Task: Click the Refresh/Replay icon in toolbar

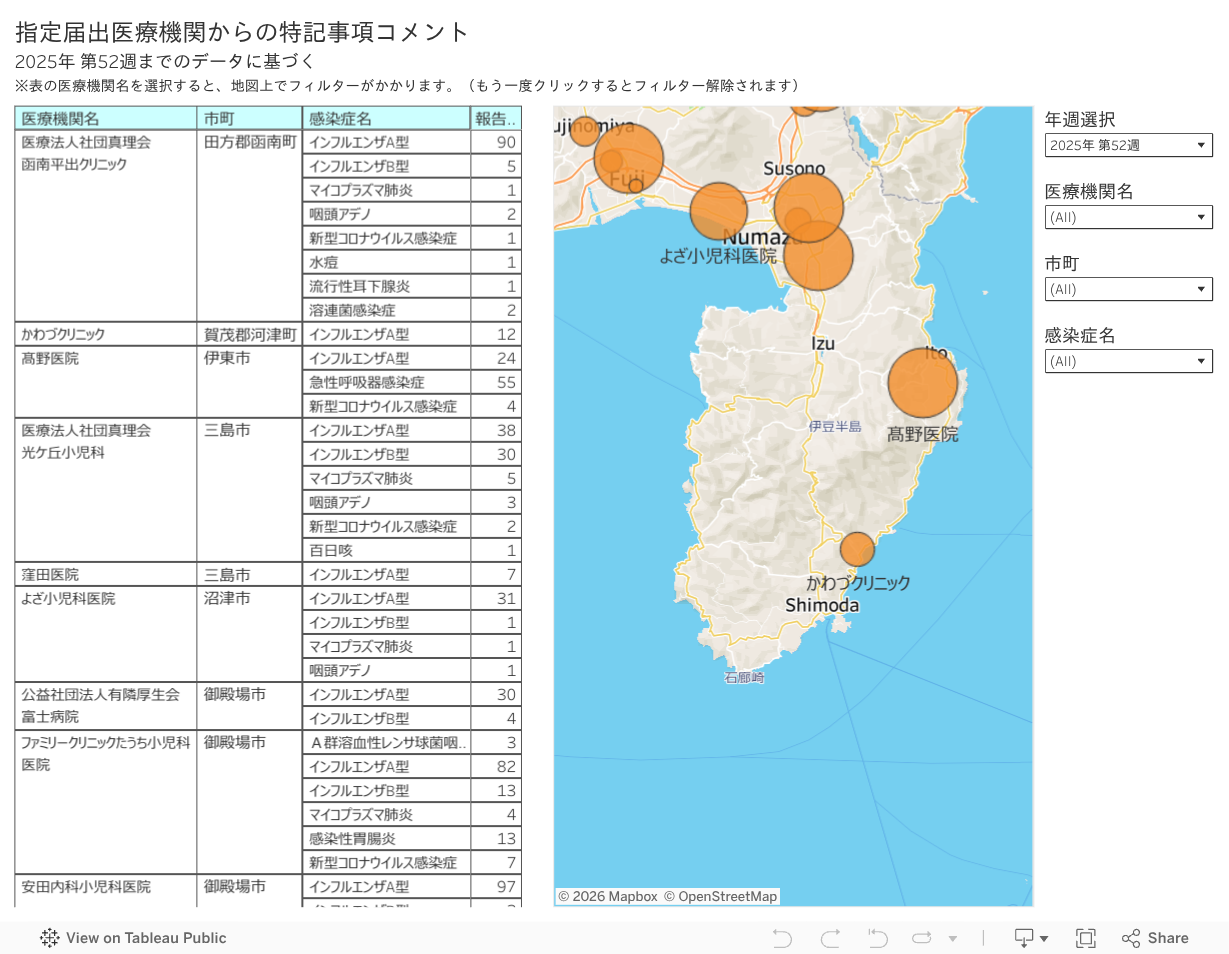Action: click(922, 938)
